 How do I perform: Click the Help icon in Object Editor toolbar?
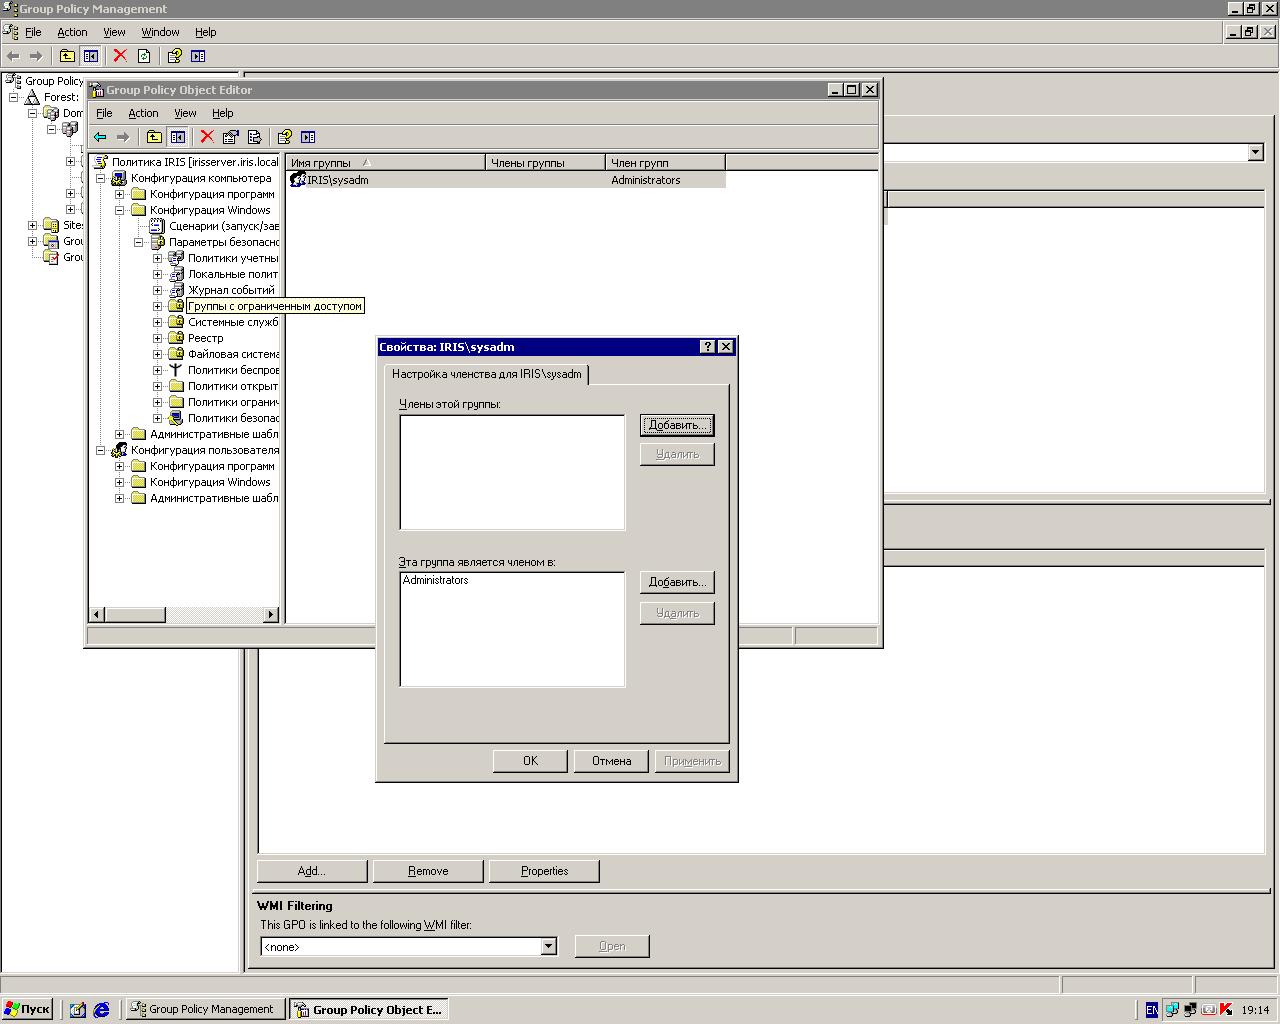pos(284,137)
